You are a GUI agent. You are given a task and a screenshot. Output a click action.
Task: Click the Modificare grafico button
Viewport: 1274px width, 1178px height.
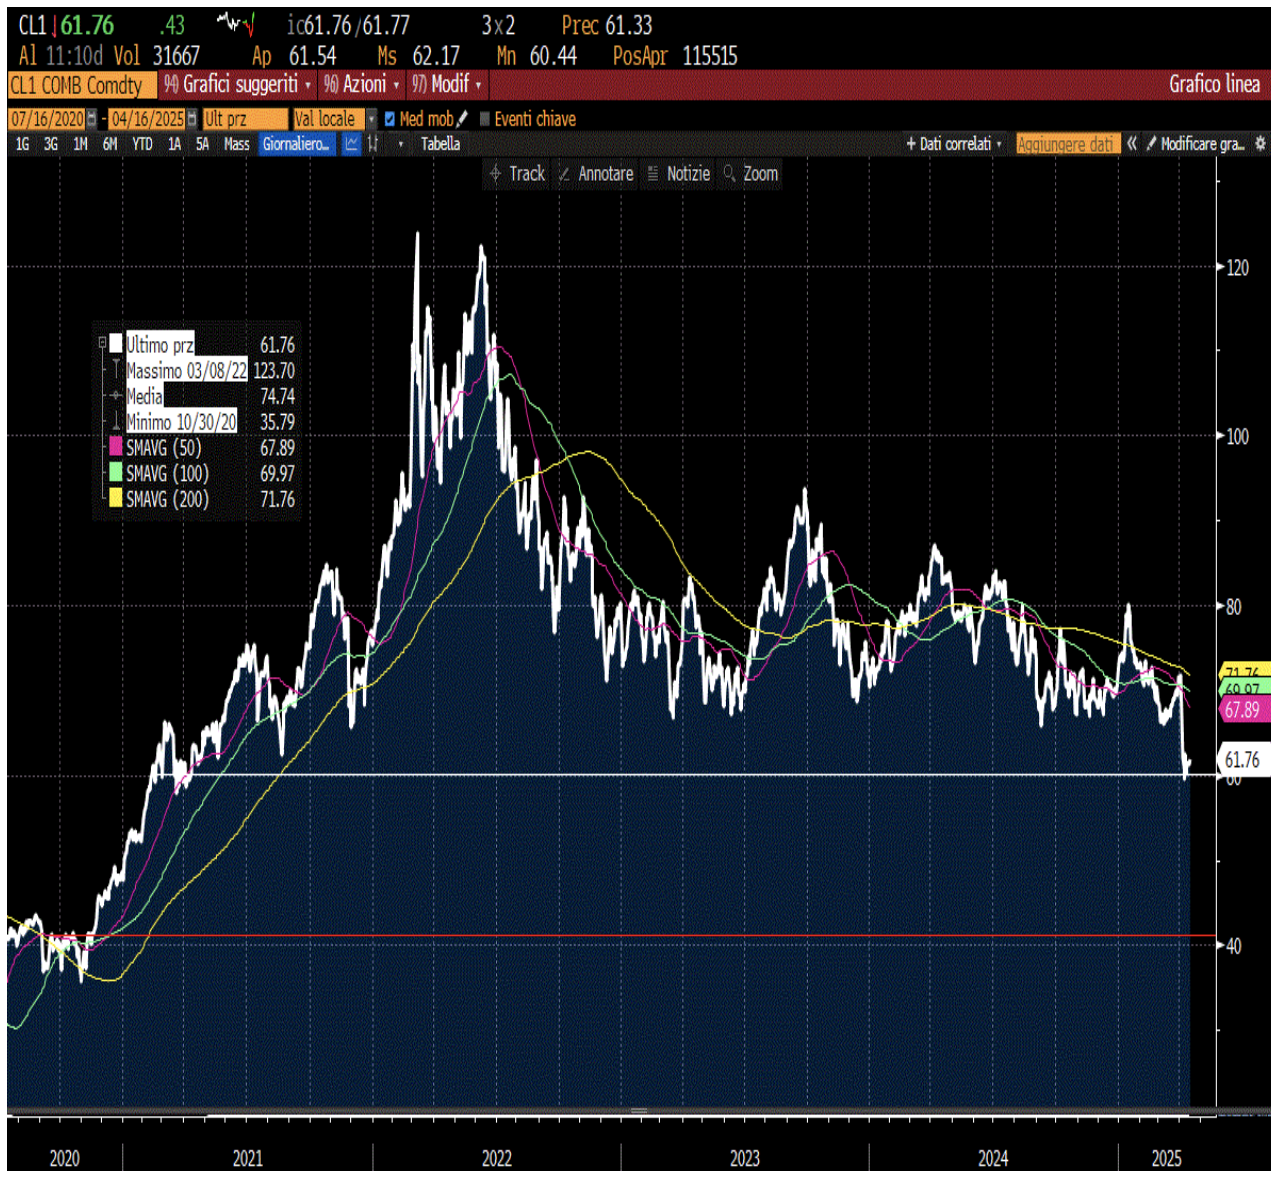[x=1195, y=144]
